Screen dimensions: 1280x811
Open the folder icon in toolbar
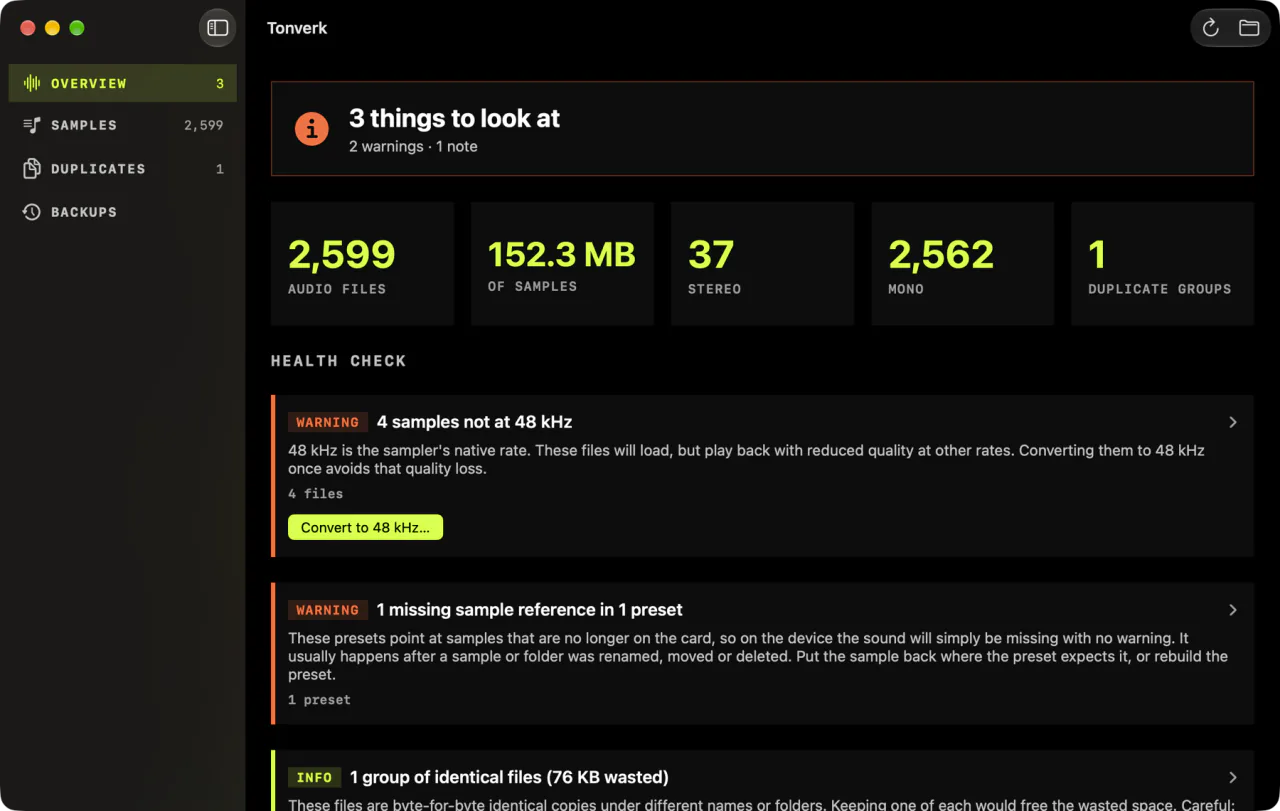click(x=1249, y=28)
